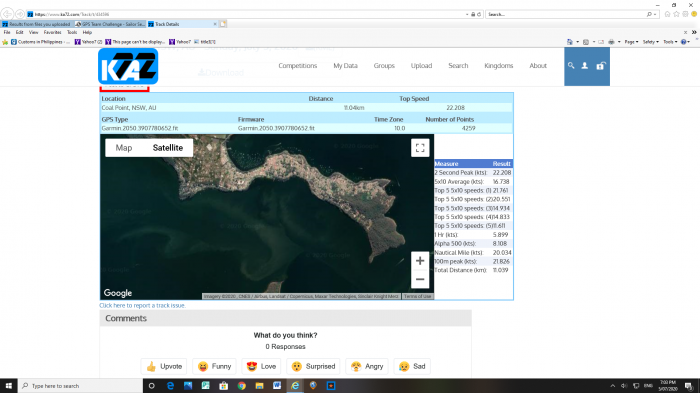Open Word from taskbar
Image resolution: width=700 pixels, height=393 pixels.
(x=277, y=386)
